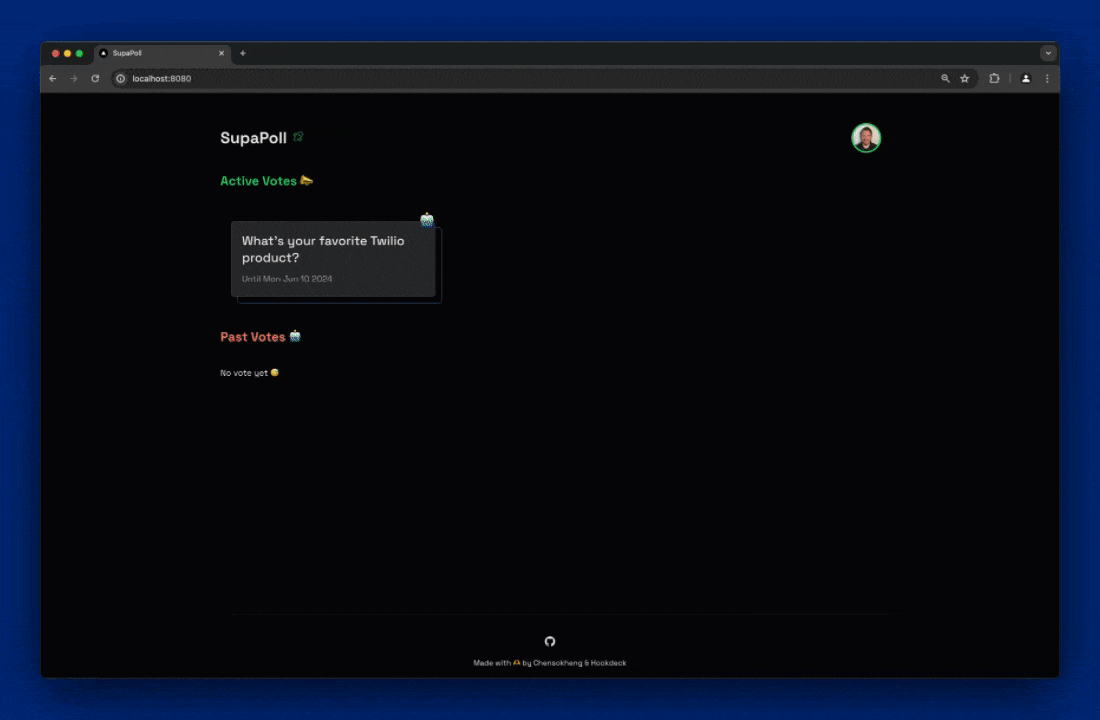Viewport: 1100px width, 720px height.
Task: Open the Chrome three-dot menu
Action: pyautogui.click(x=1047, y=79)
